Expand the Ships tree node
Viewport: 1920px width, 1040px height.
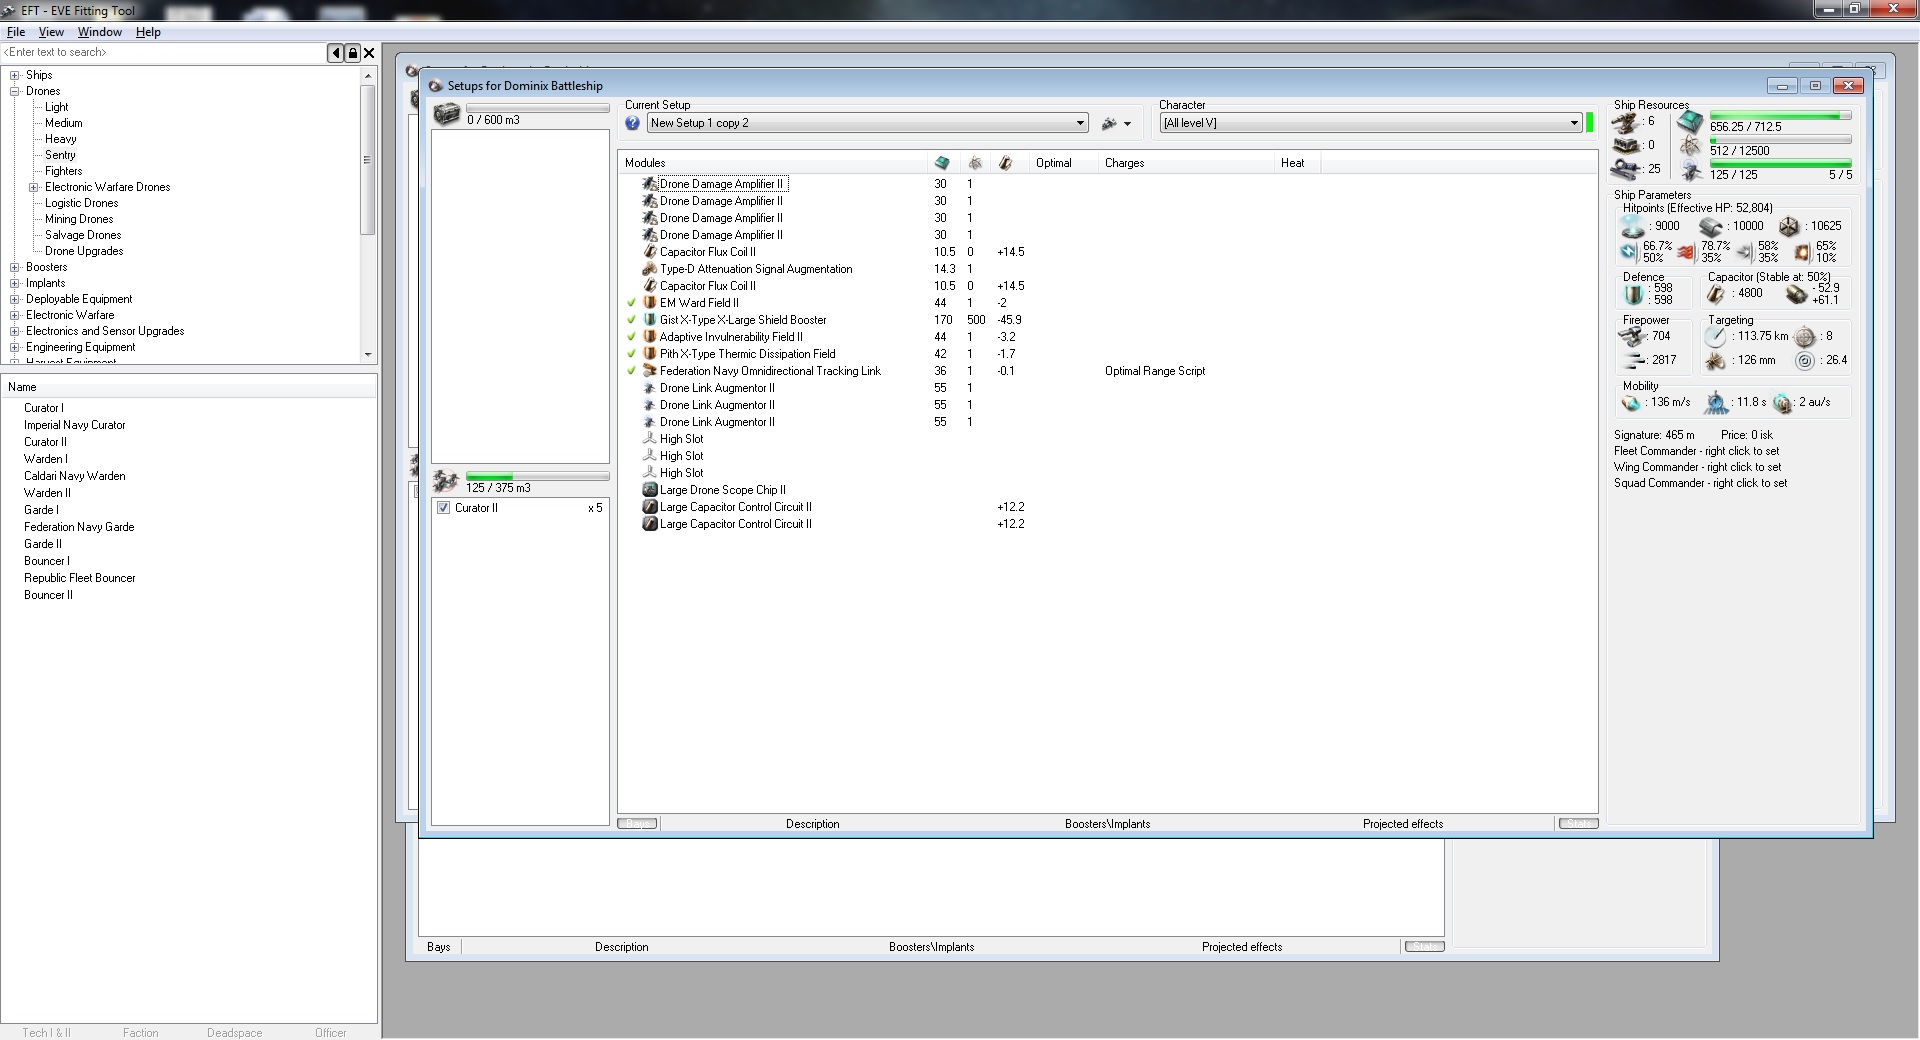pyautogui.click(x=15, y=75)
